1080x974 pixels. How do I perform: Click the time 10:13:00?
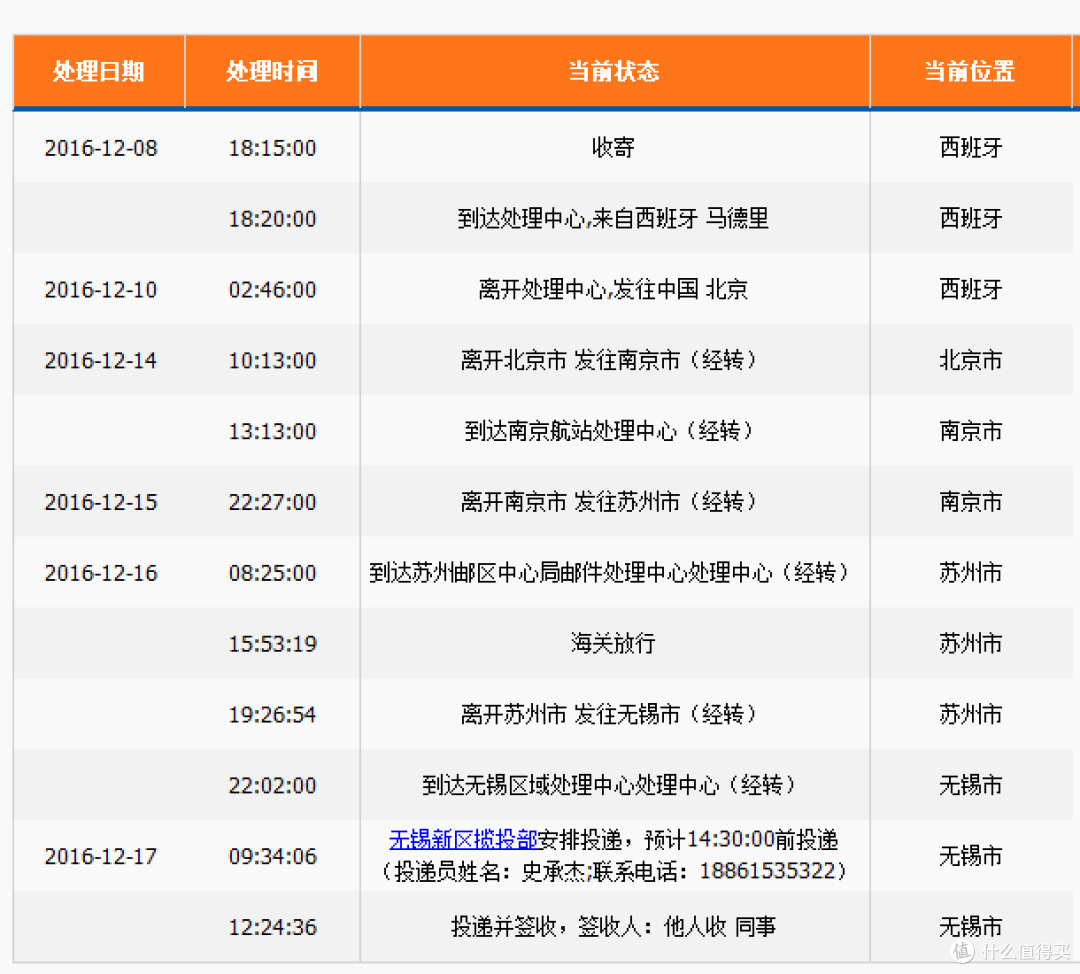coord(272,360)
